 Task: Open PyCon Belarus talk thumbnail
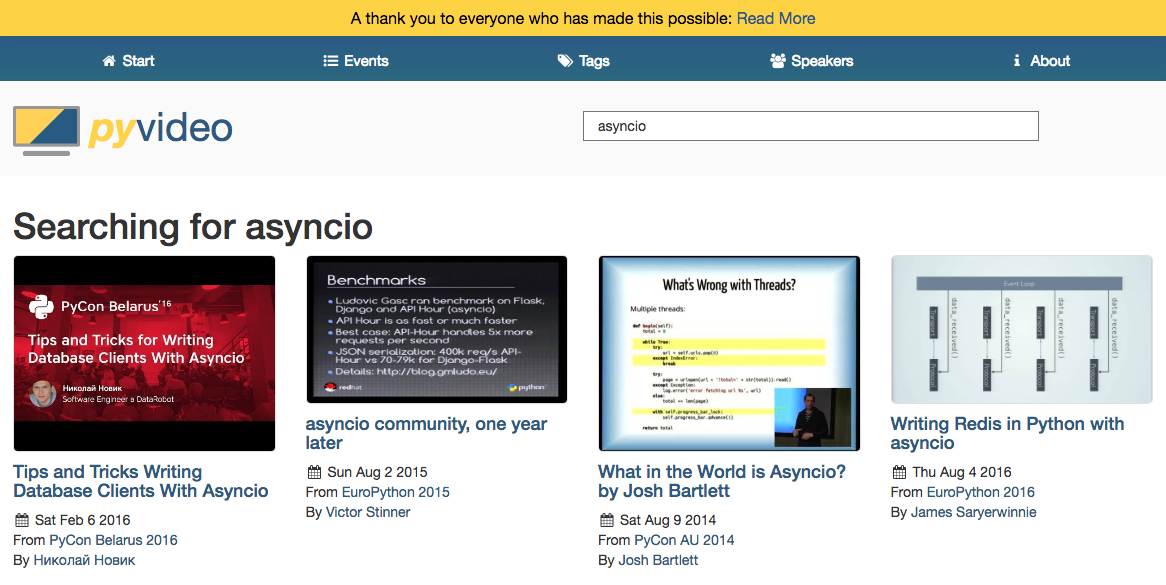144,354
